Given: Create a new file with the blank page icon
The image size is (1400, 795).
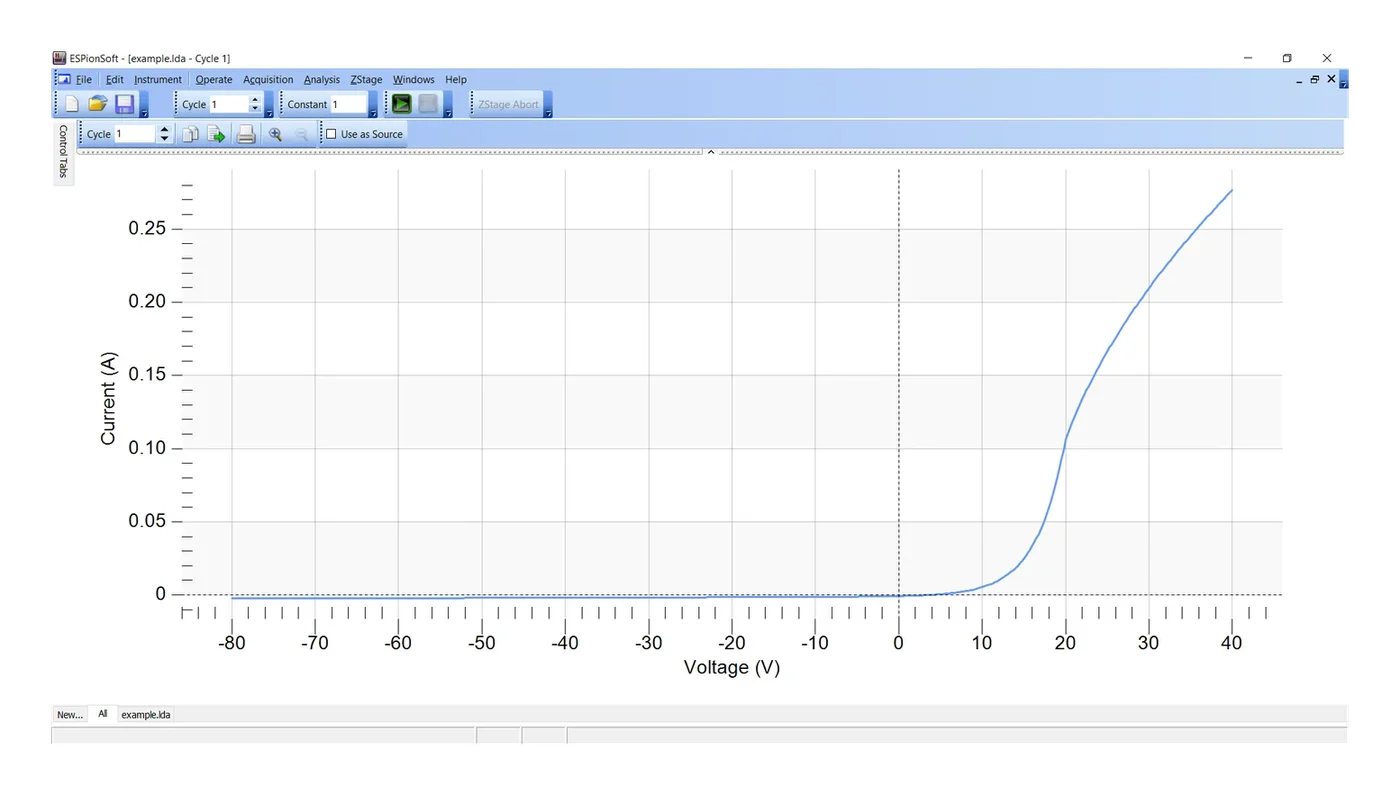Looking at the screenshot, I should 71,104.
